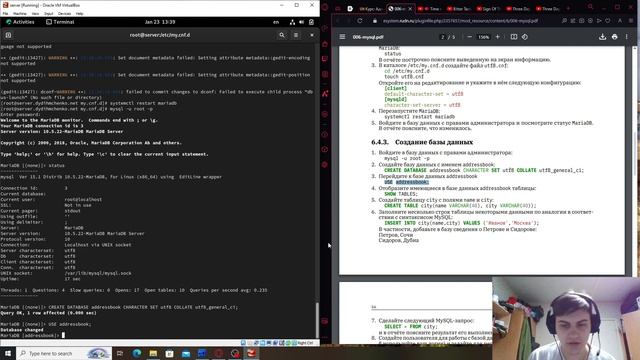
Task: Click the terminal window scrollbar
Action: (x=317, y=320)
